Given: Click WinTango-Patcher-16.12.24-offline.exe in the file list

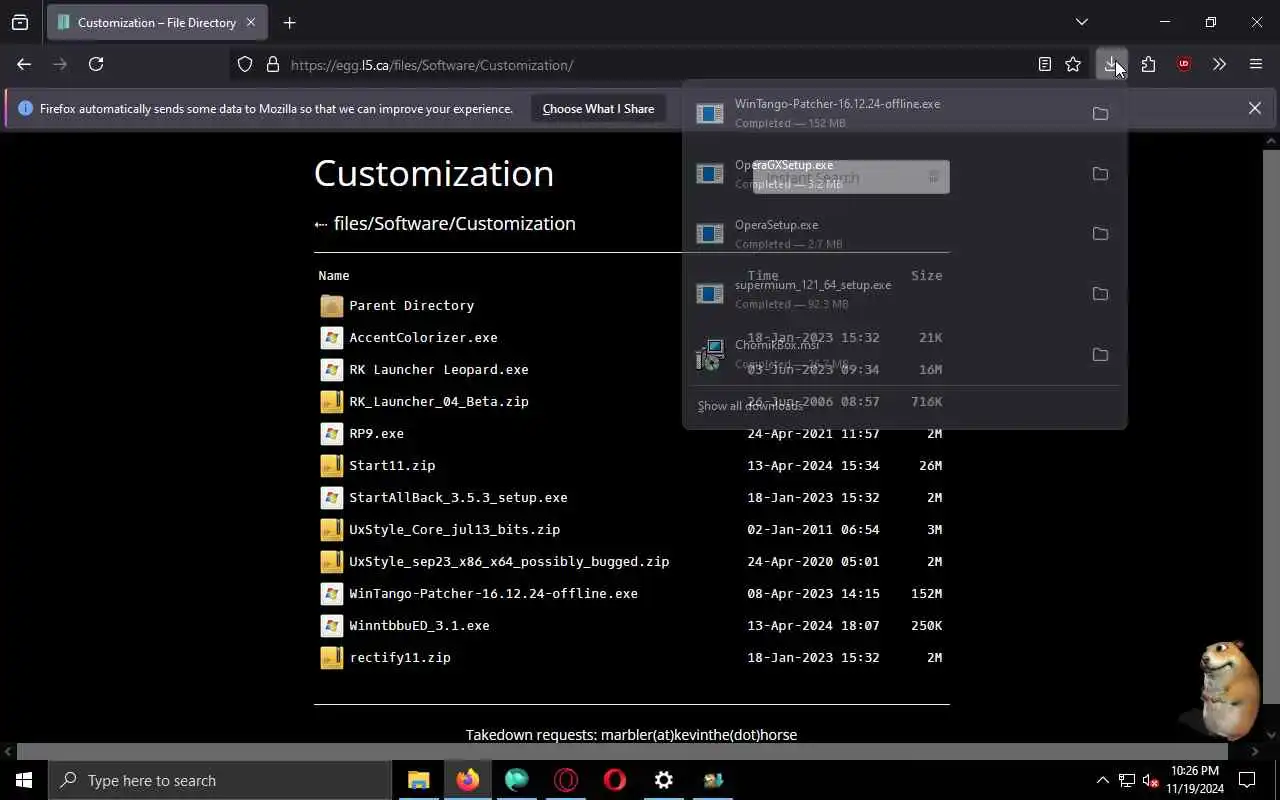Looking at the screenshot, I should [x=493, y=593].
